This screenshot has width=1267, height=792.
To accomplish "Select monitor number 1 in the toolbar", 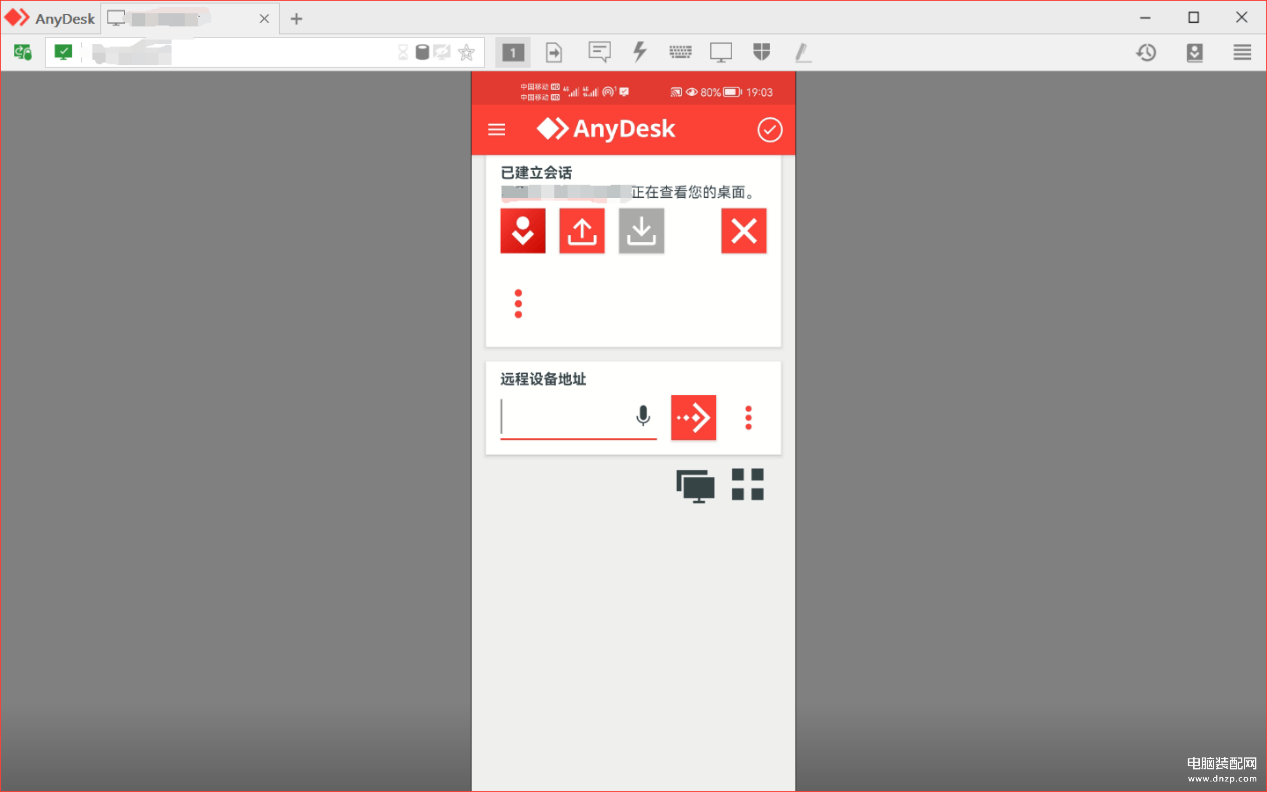I will pos(513,52).
